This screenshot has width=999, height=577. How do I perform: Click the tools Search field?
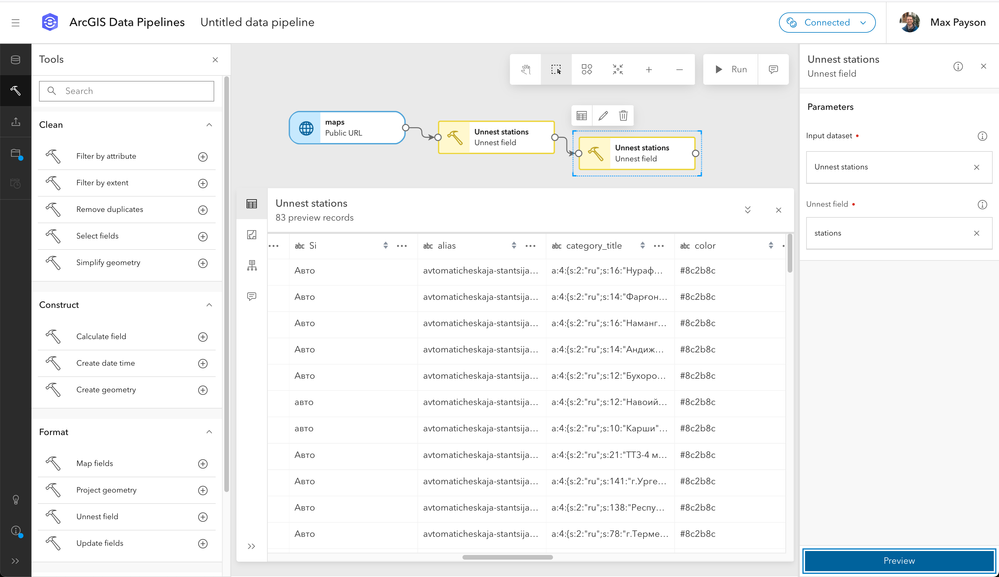click(x=127, y=91)
